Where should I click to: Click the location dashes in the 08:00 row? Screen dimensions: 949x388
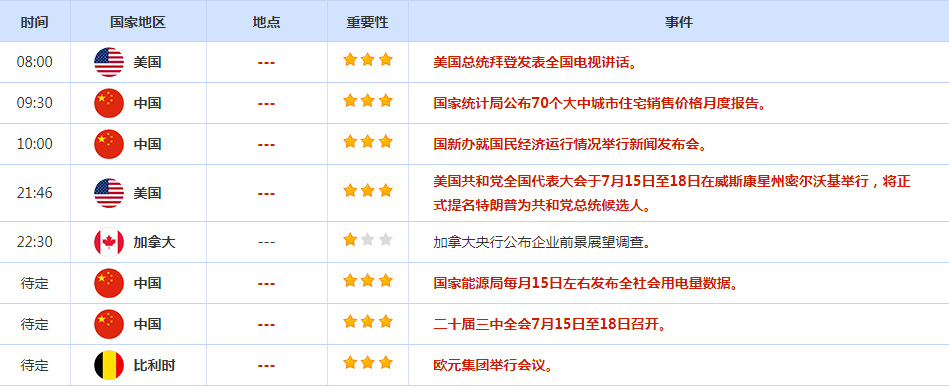pos(266,62)
